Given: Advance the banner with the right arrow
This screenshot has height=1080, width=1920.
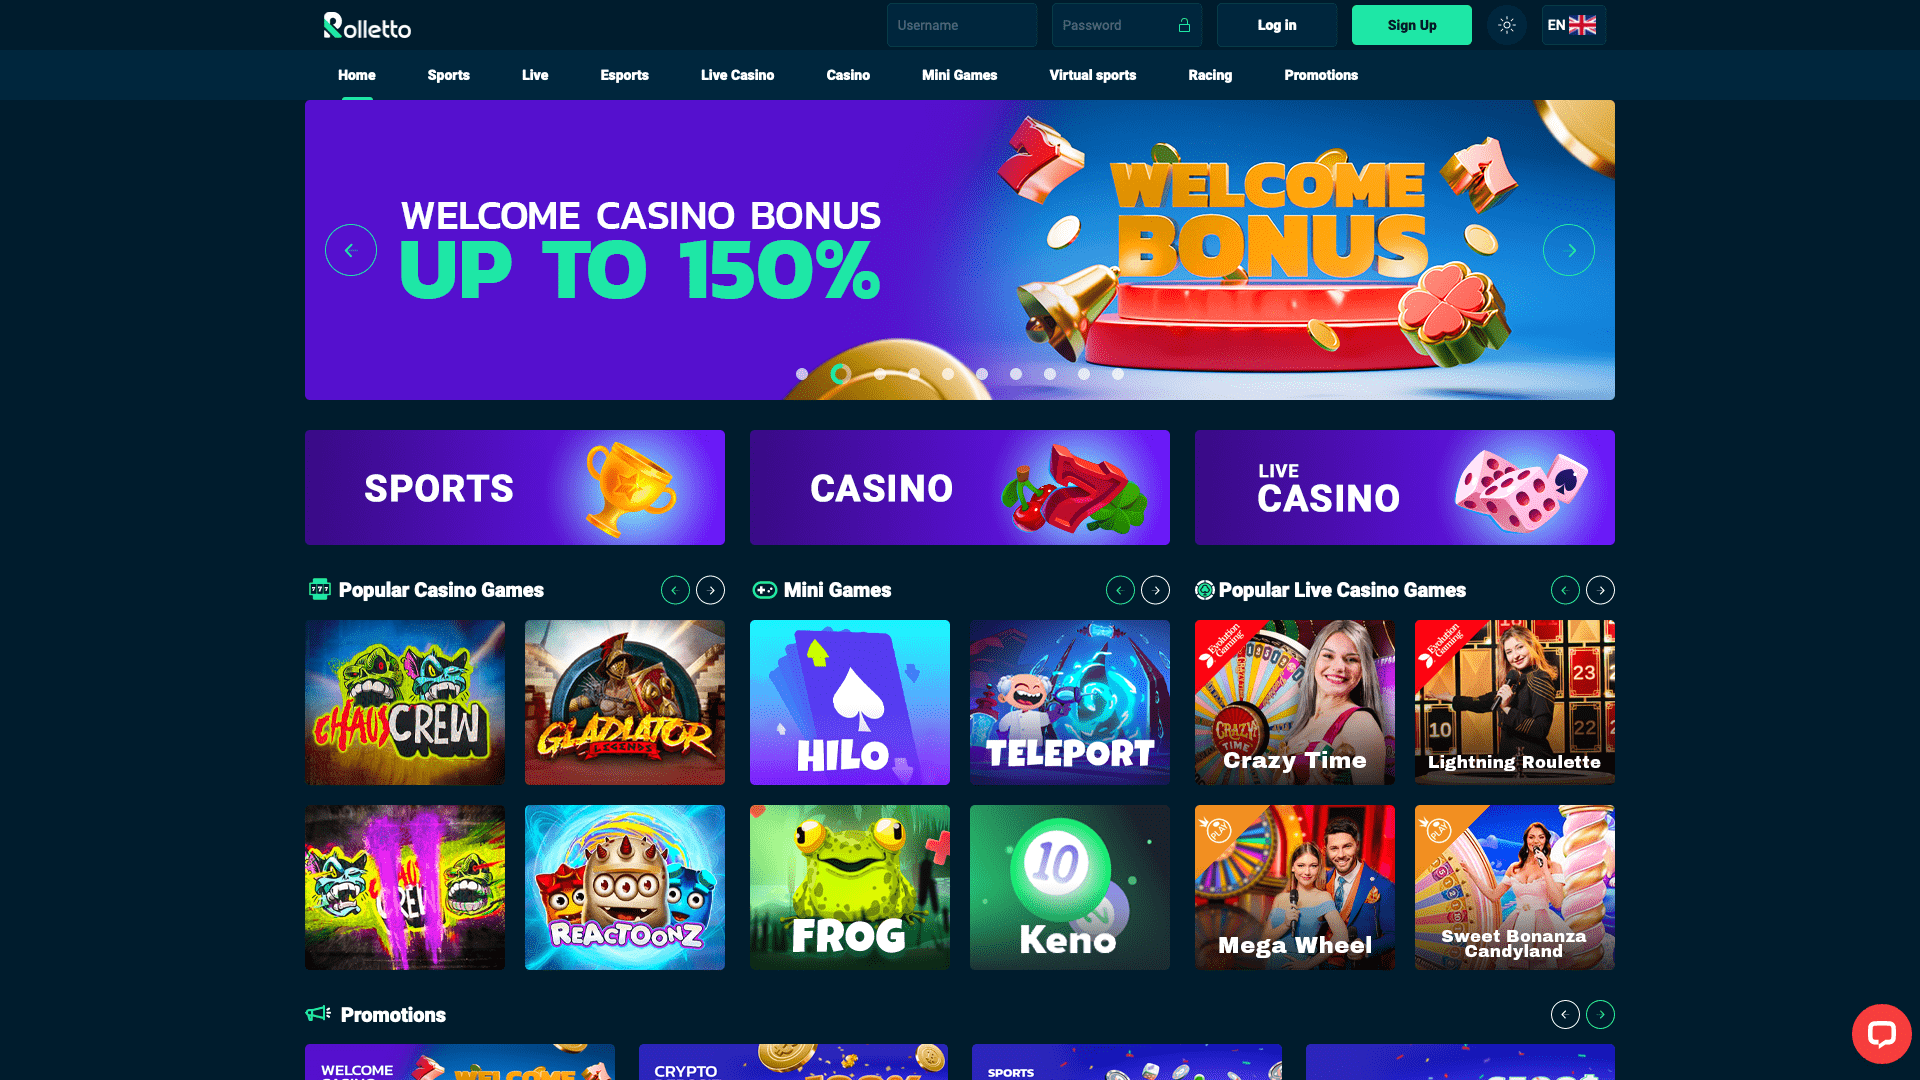Looking at the screenshot, I should pos(1568,250).
